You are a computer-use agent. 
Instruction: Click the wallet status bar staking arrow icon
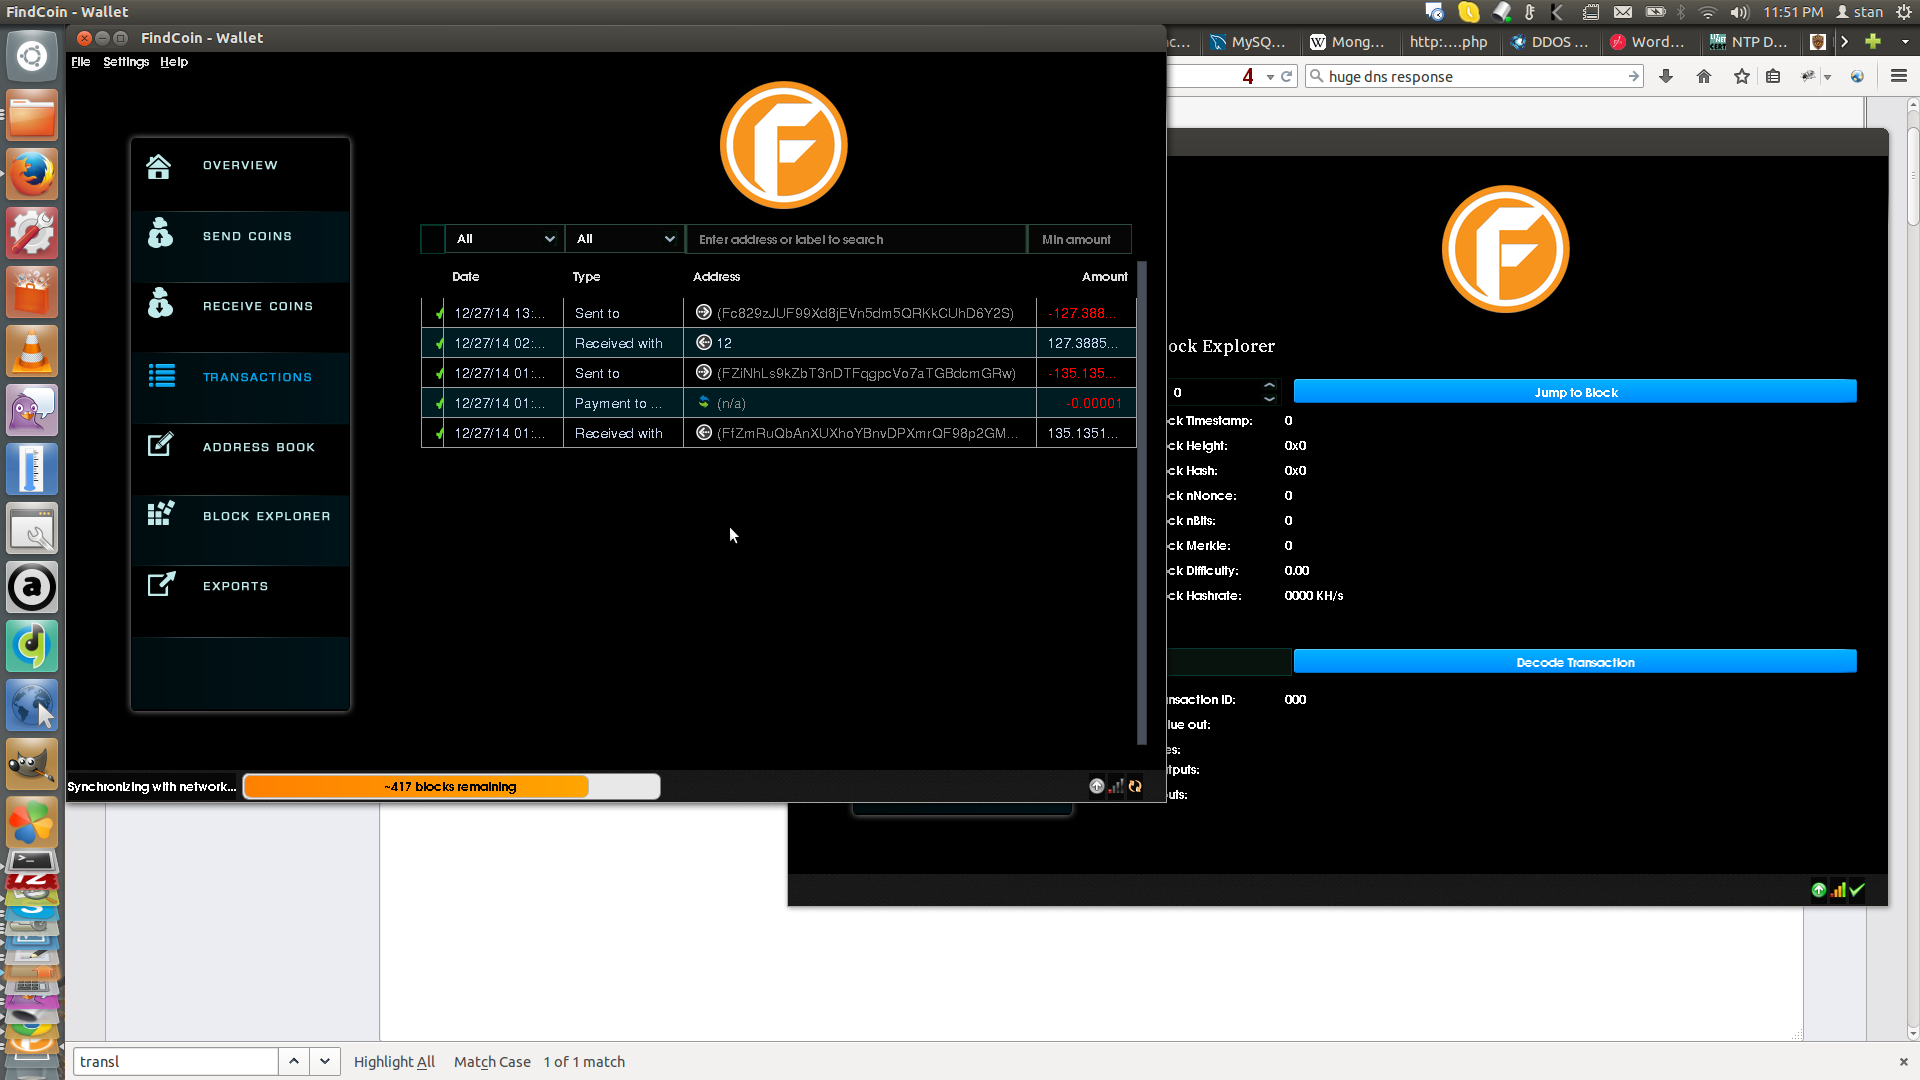point(1097,786)
